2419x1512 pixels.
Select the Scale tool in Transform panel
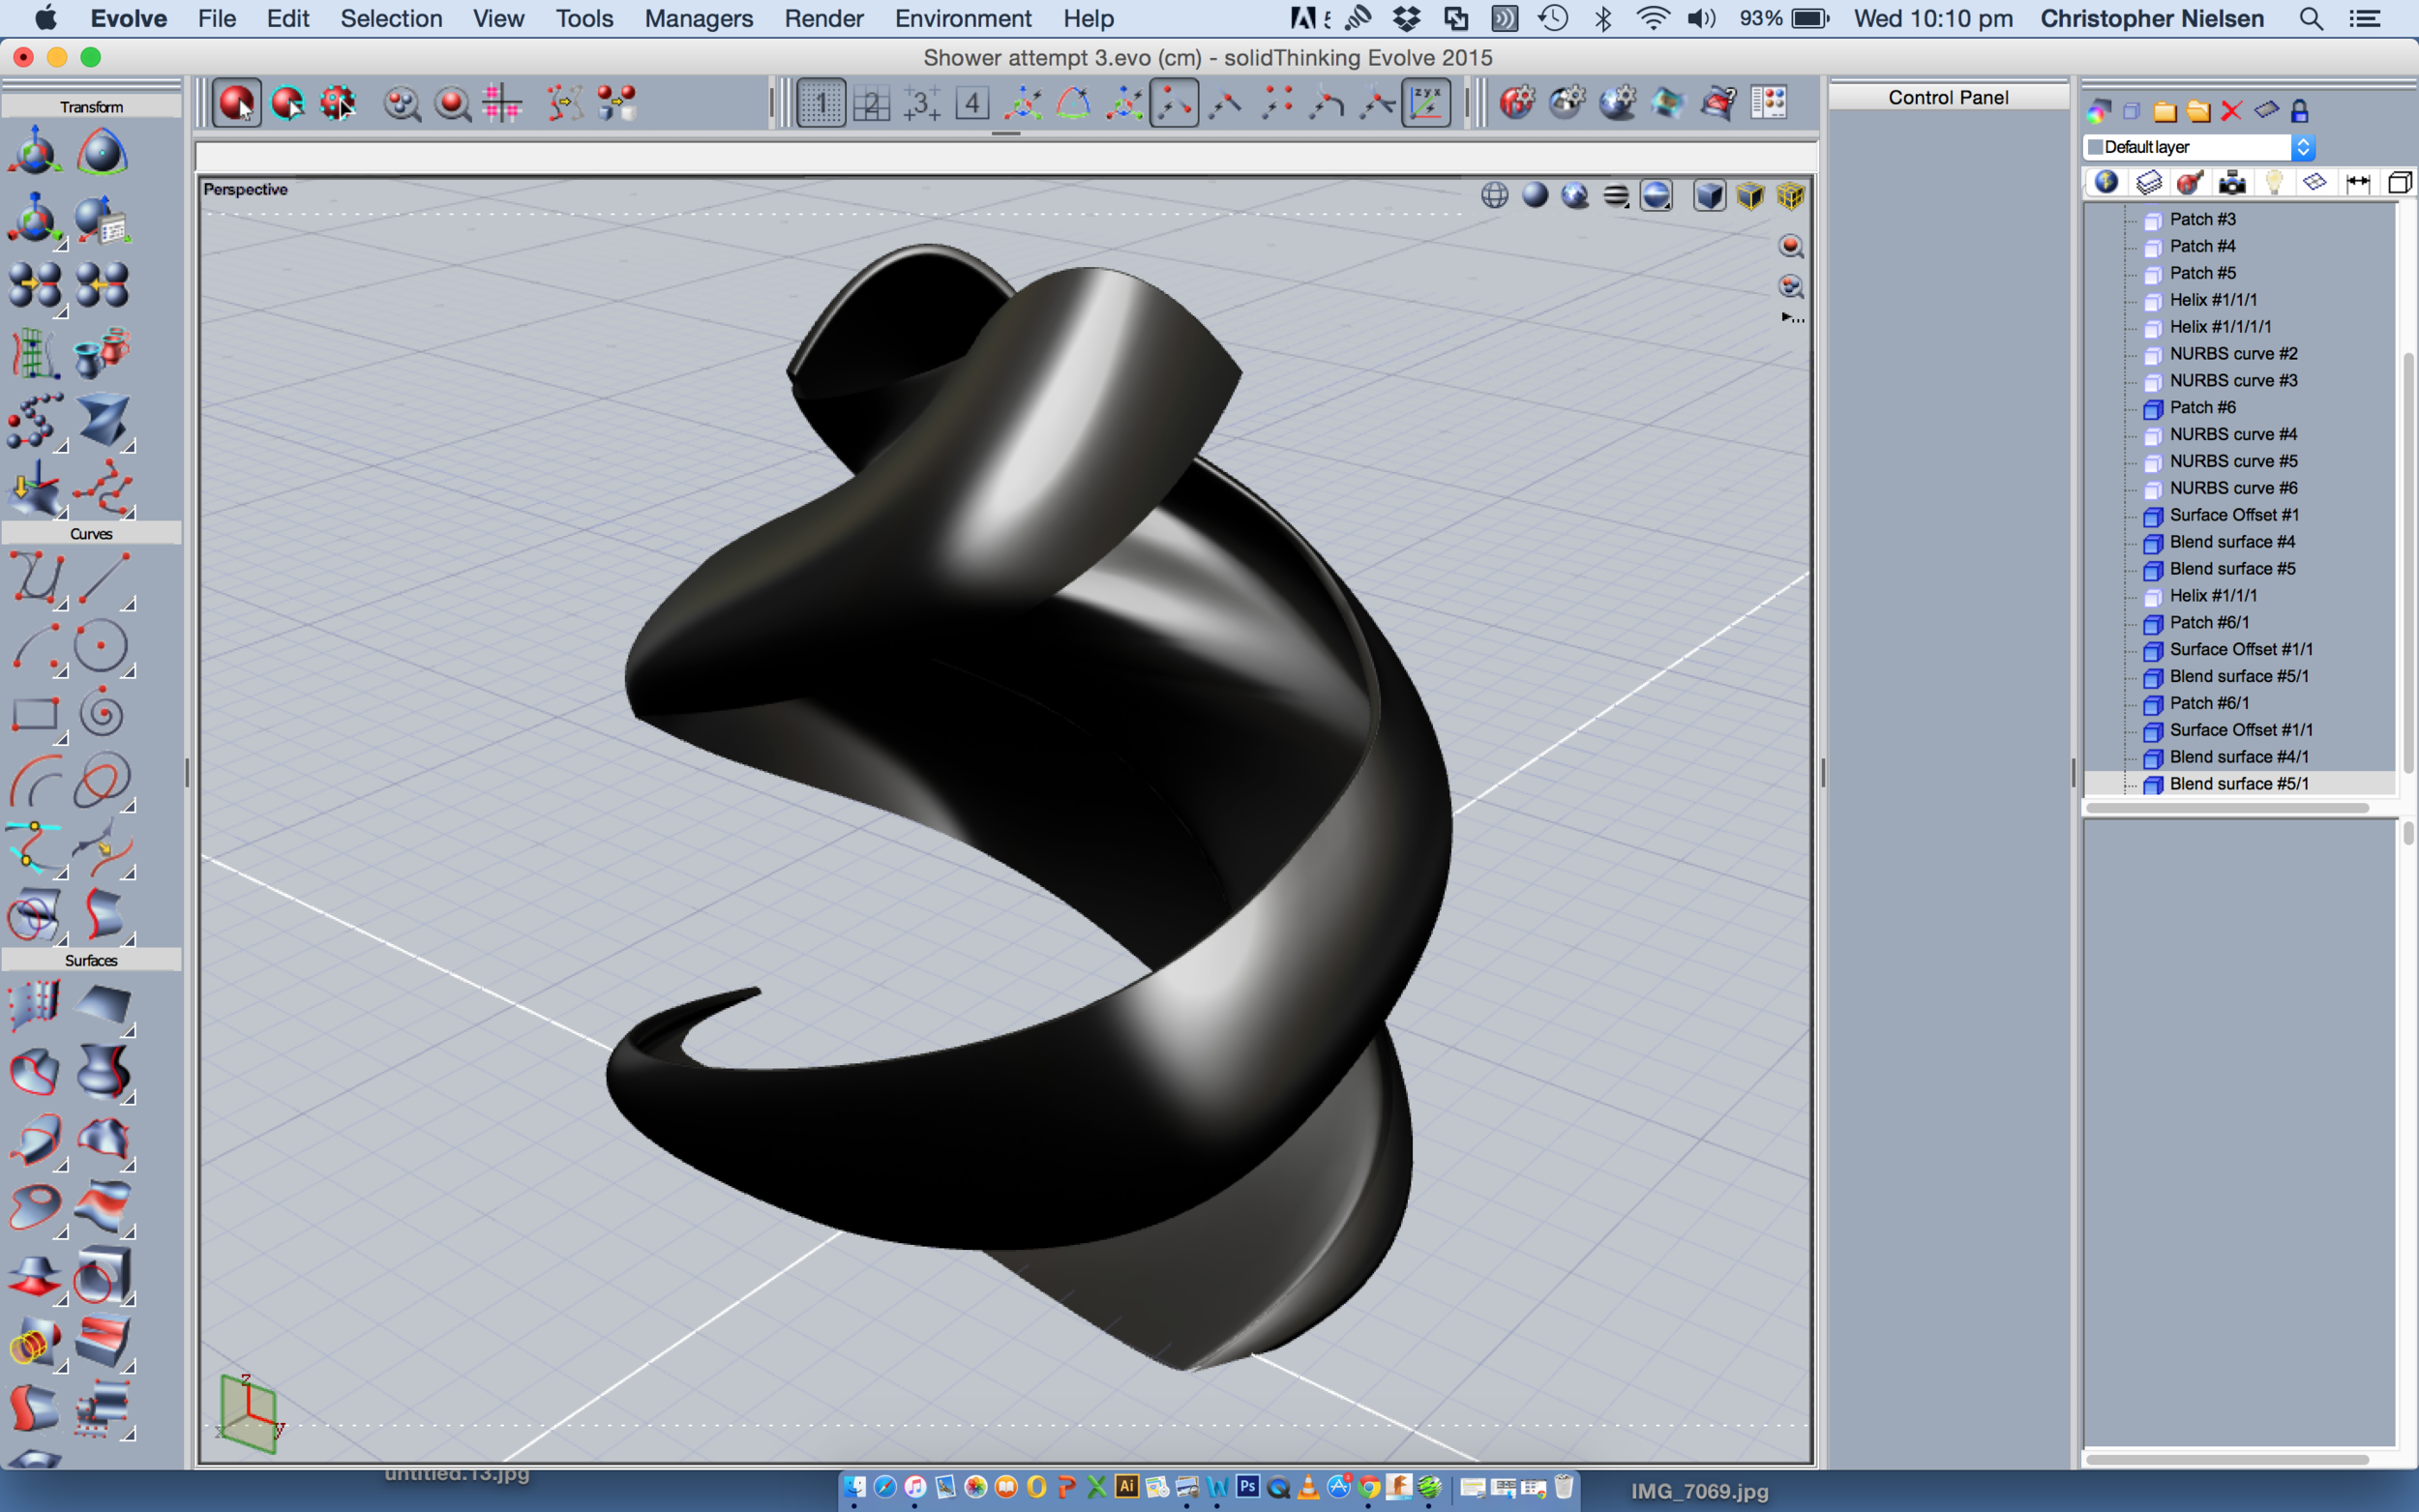(x=34, y=218)
